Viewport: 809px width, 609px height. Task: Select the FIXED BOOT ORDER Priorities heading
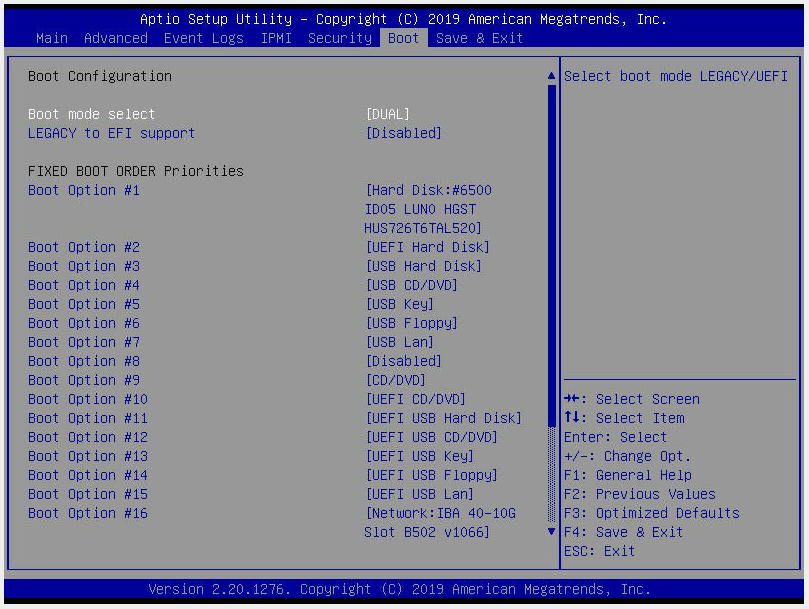pos(137,171)
